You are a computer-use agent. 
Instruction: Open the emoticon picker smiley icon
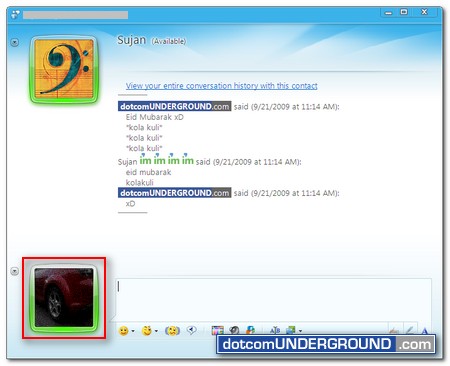(x=124, y=331)
